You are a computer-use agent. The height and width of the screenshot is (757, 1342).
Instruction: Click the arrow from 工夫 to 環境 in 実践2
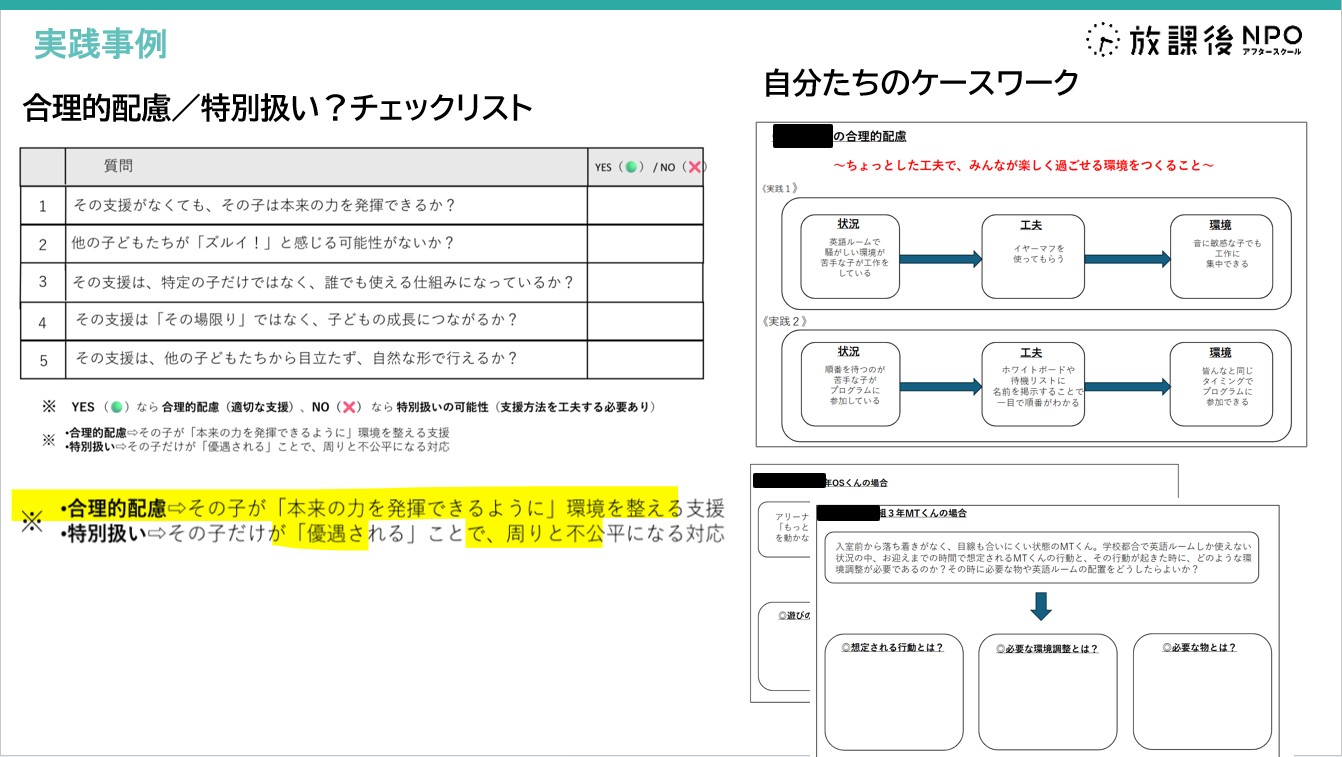1126,387
